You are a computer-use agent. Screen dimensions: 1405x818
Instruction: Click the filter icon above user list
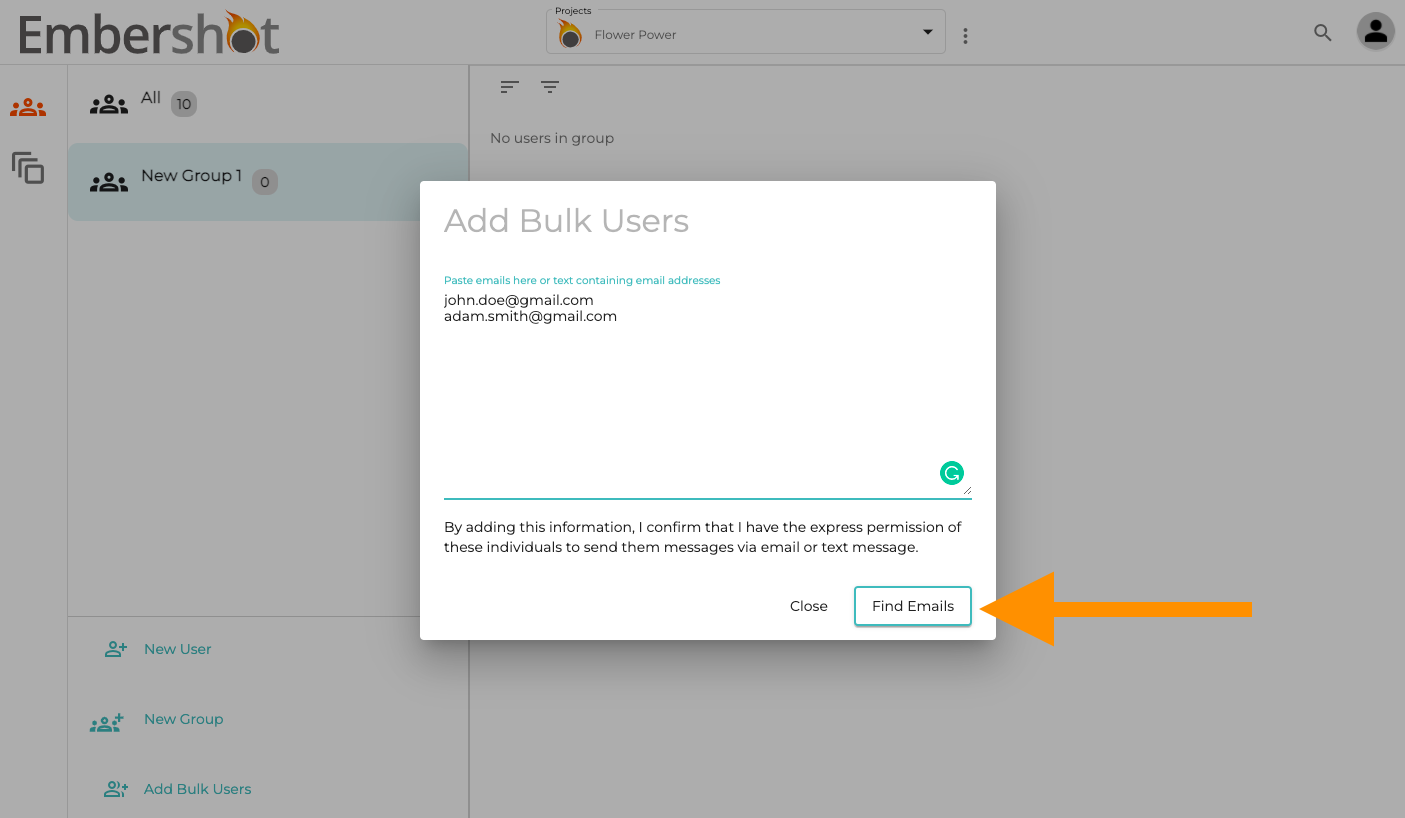coord(550,87)
